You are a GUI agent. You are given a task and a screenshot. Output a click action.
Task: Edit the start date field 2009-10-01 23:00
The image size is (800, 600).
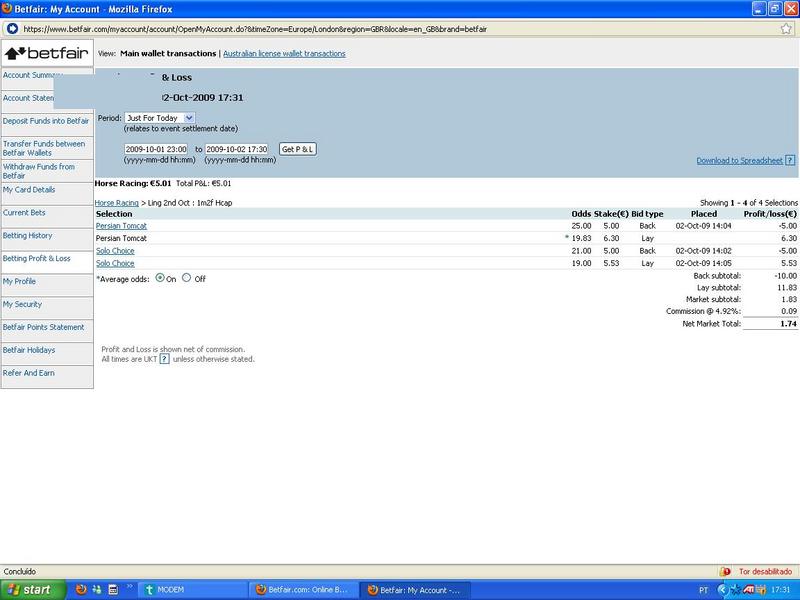click(x=156, y=149)
